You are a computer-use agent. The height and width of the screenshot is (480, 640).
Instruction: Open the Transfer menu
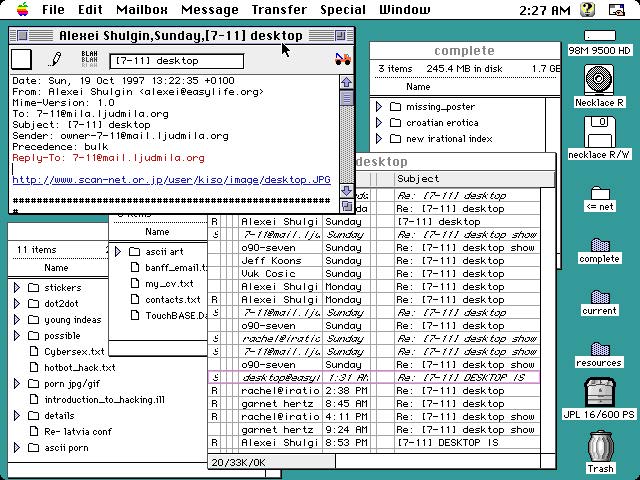click(279, 10)
